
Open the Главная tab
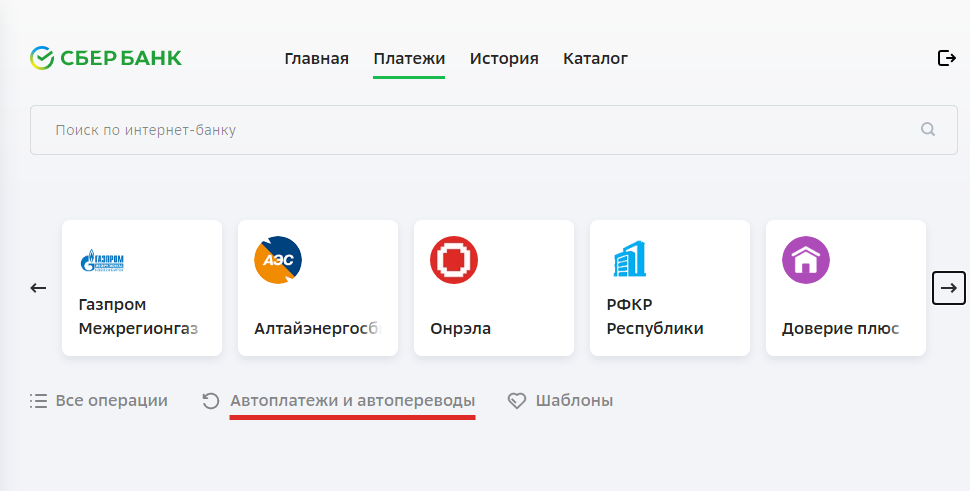coord(317,59)
